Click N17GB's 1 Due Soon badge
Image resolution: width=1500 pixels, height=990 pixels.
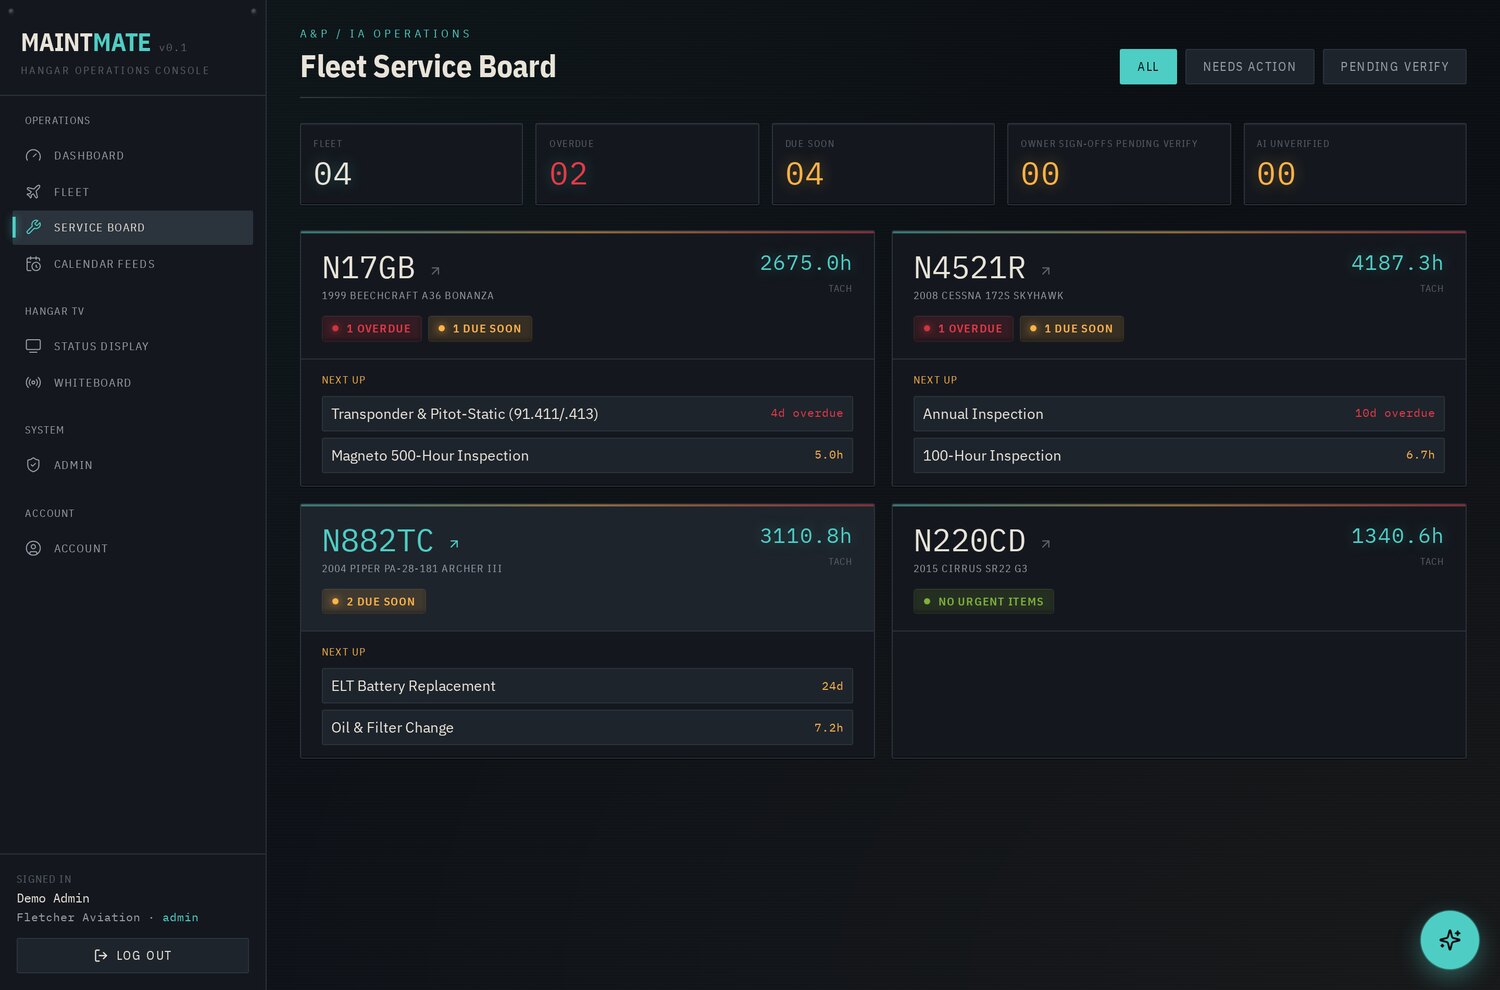[480, 328]
